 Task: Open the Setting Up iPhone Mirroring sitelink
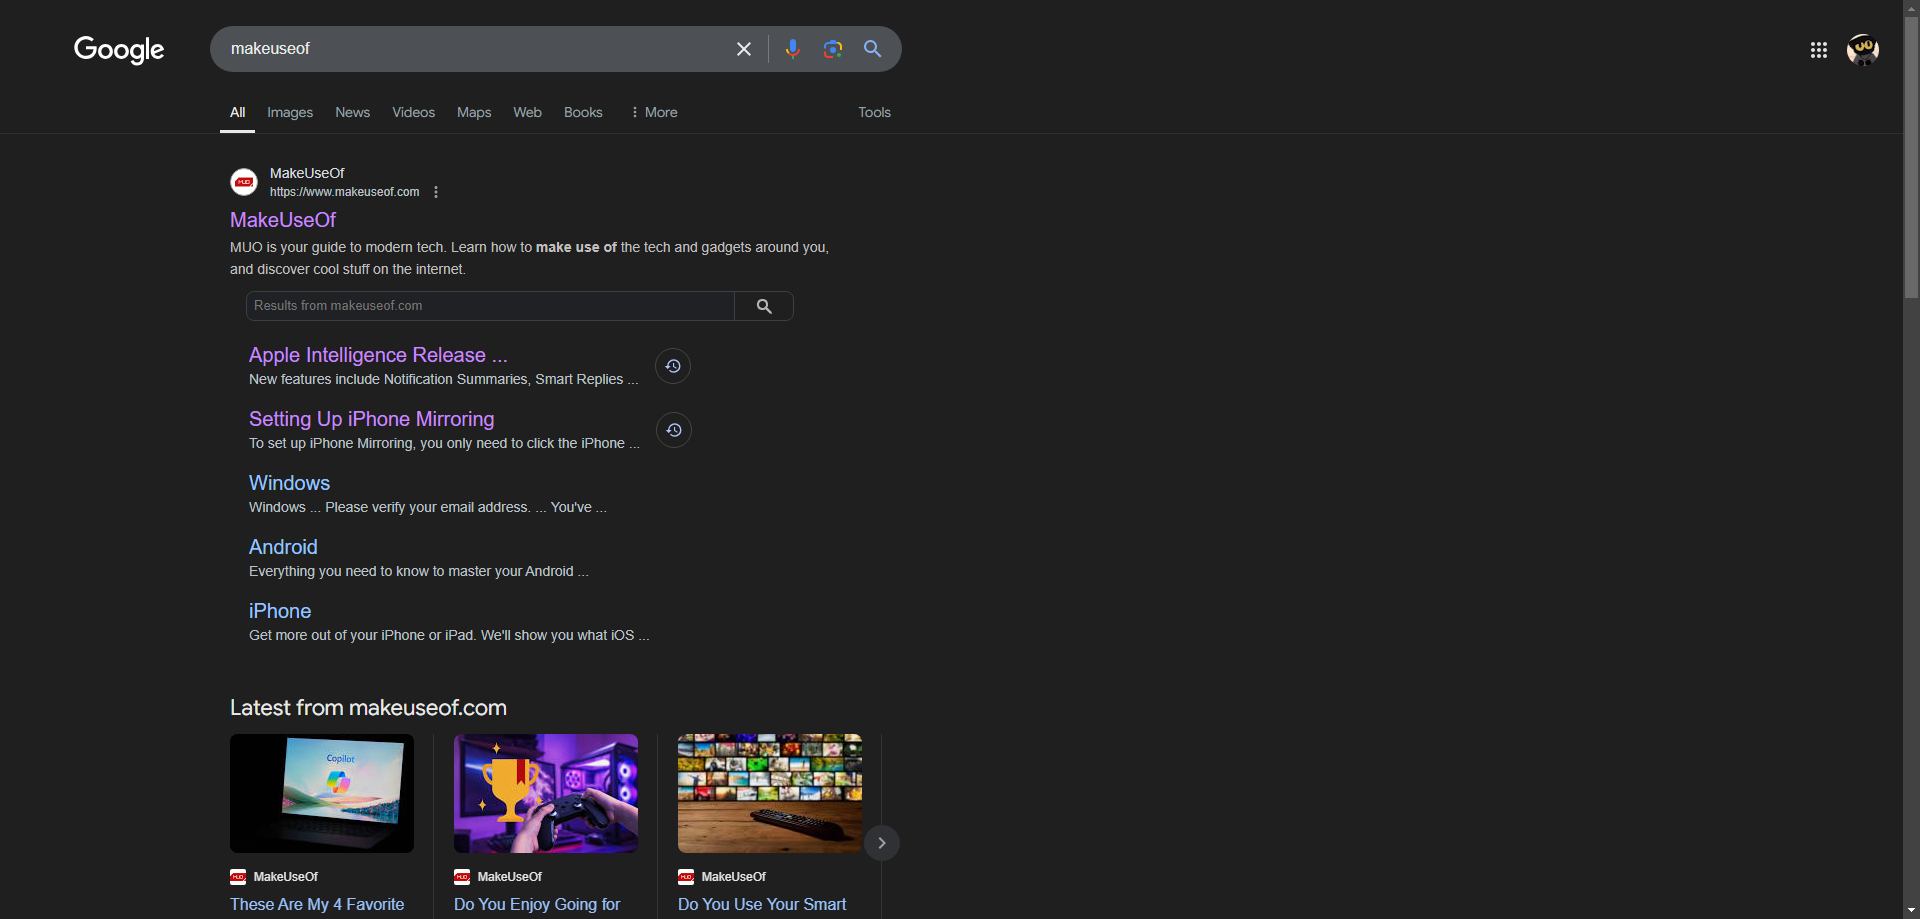coord(372,419)
